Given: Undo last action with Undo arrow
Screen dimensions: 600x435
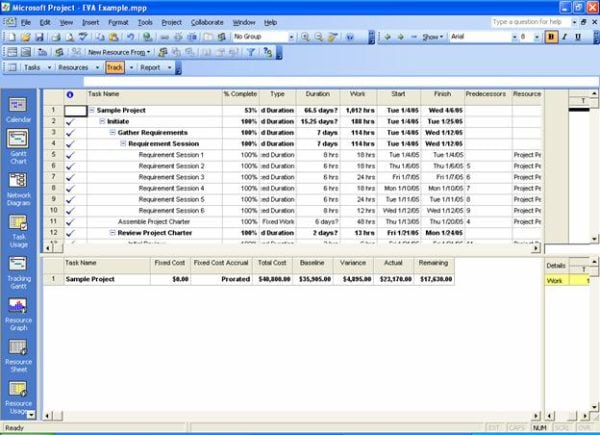Looking at the screenshot, I should coord(130,37).
